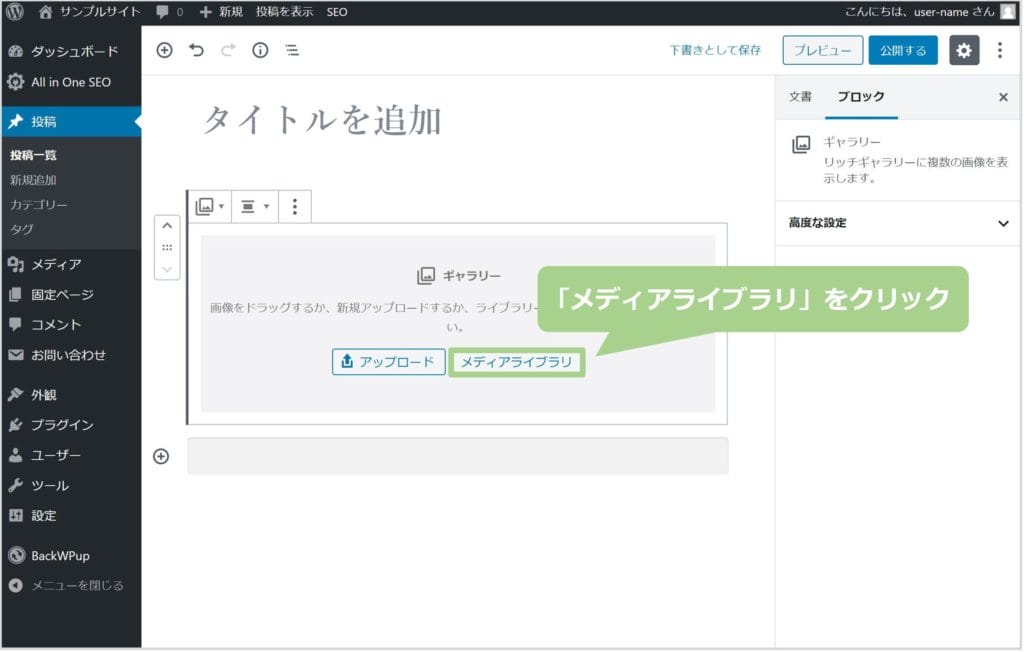Move the gallery block up with chevron
The image size is (1024, 652).
pos(167,226)
